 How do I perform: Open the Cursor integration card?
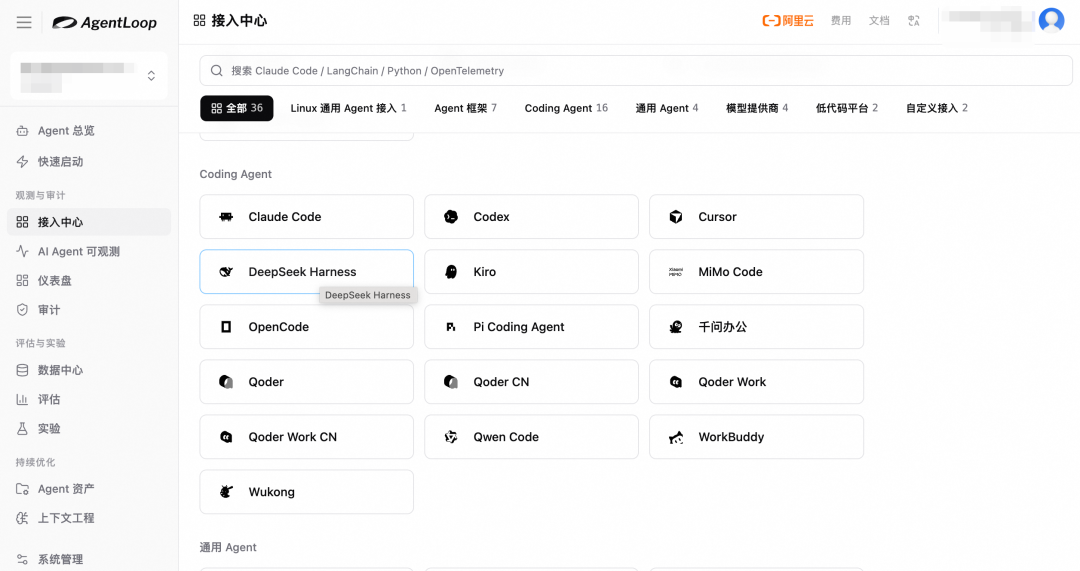coord(756,217)
